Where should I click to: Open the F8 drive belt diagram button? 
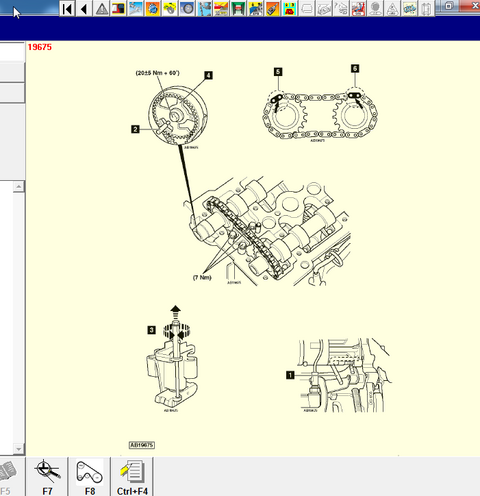tap(89, 476)
